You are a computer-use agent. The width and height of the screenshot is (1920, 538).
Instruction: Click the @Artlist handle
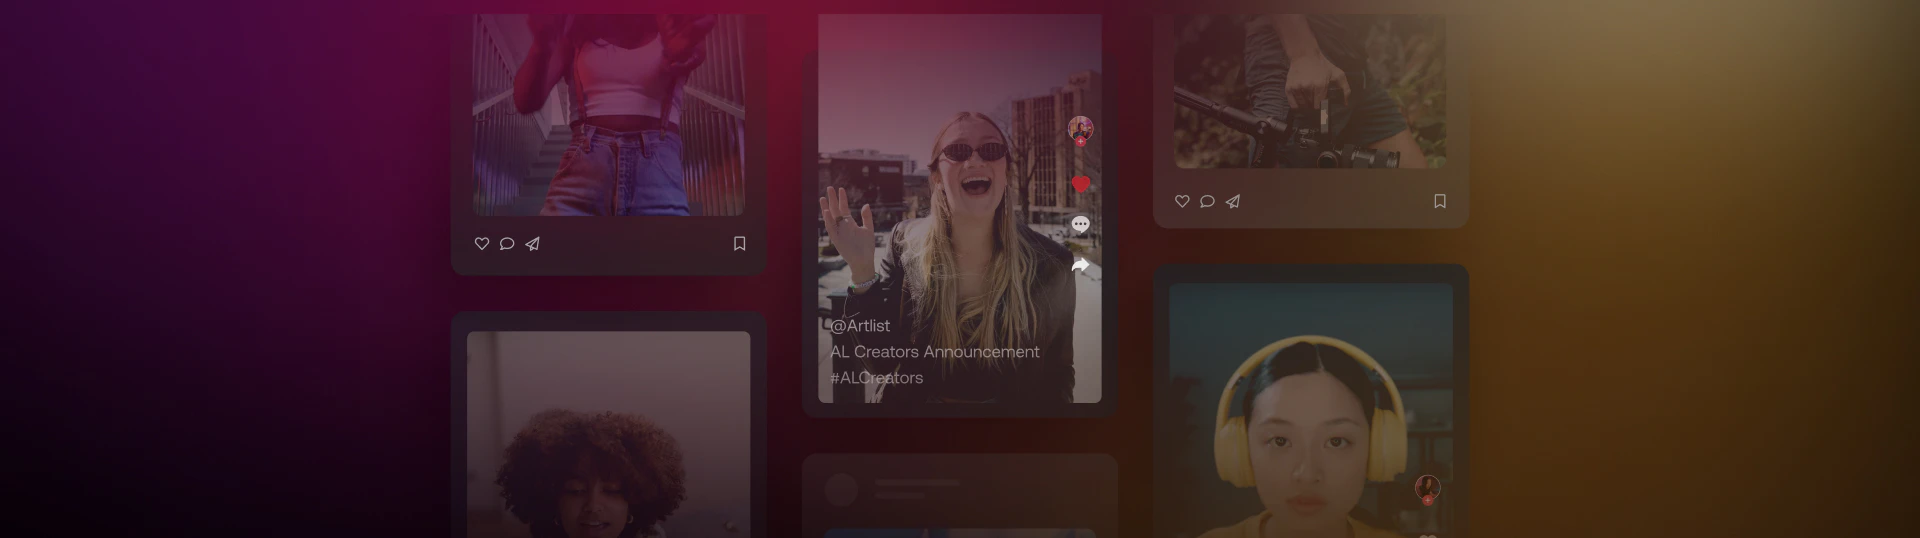tap(860, 325)
